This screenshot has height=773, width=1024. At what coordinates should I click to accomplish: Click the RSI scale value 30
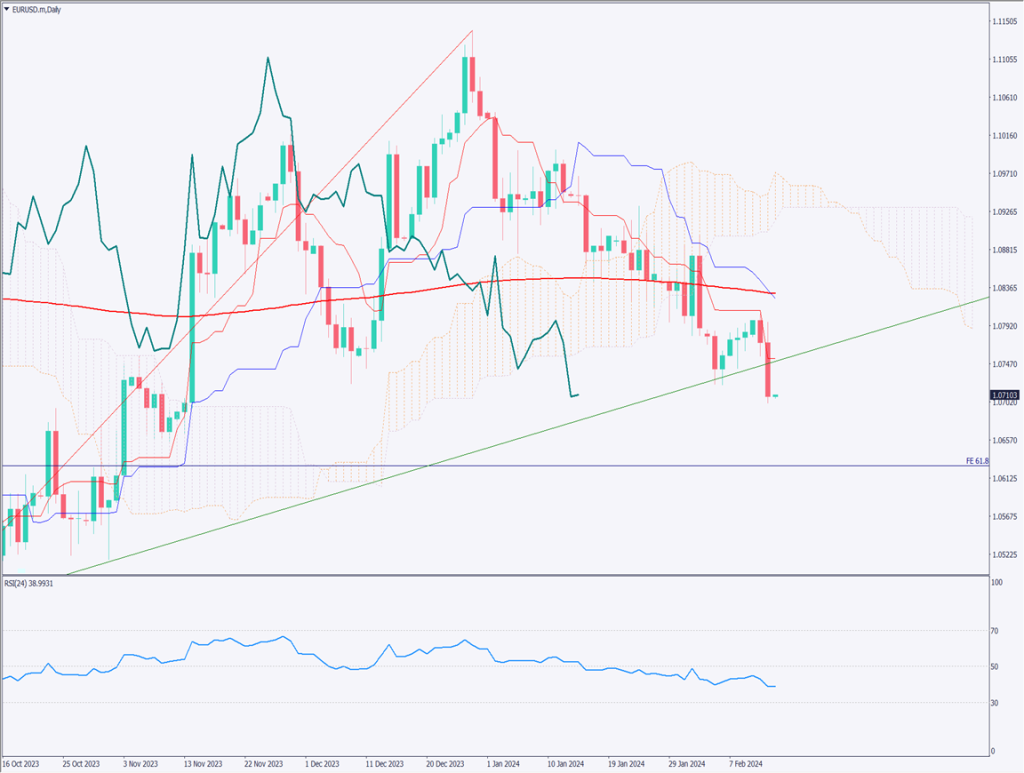pyautogui.click(x=995, y=703)
